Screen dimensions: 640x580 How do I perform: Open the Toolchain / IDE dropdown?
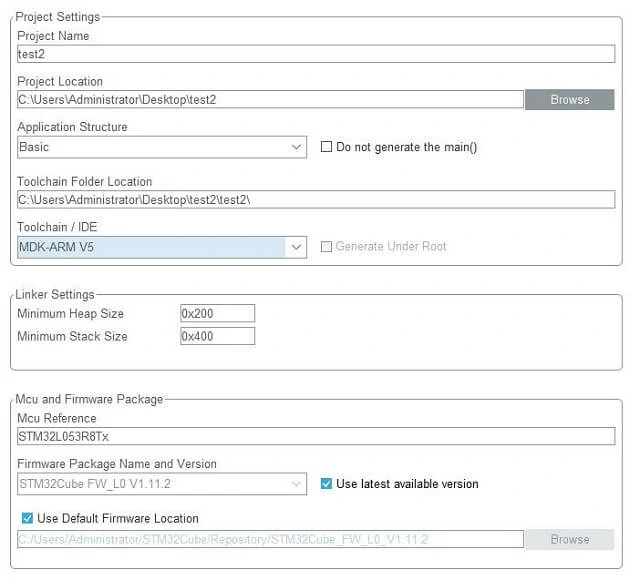[162, 247]
